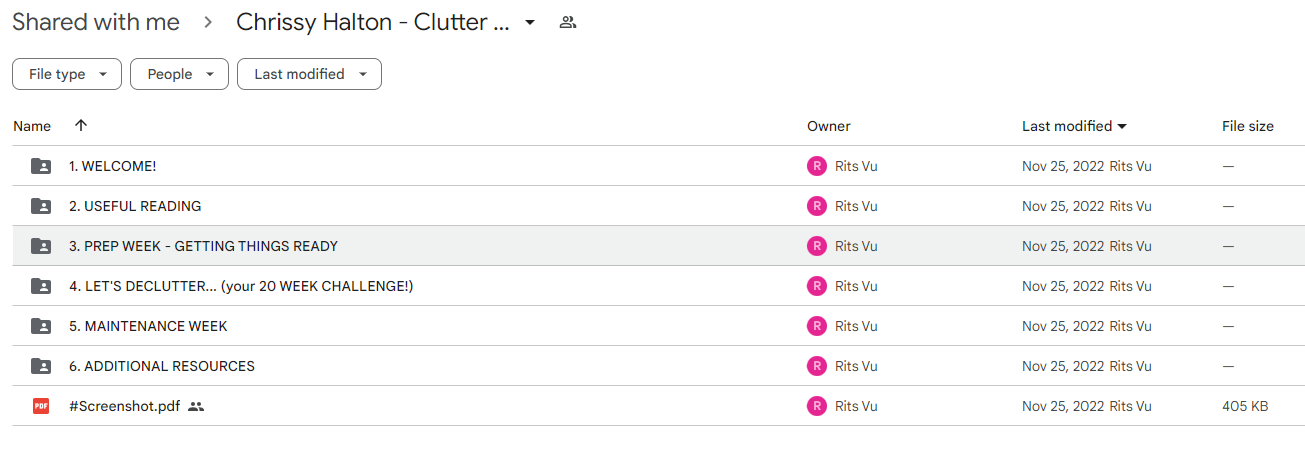Image resolution: width=1305 pixels, height=450 pixels.
Task: Click the shared icon beside #Screenshot.pdf filename
Action: coord(196,407)
